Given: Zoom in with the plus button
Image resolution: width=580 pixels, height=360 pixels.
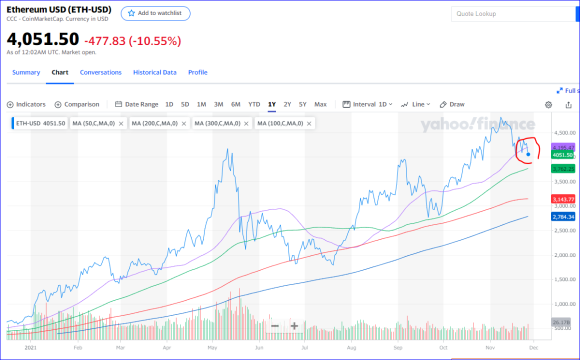Looking at the screenshot, I should coord(294,326).
